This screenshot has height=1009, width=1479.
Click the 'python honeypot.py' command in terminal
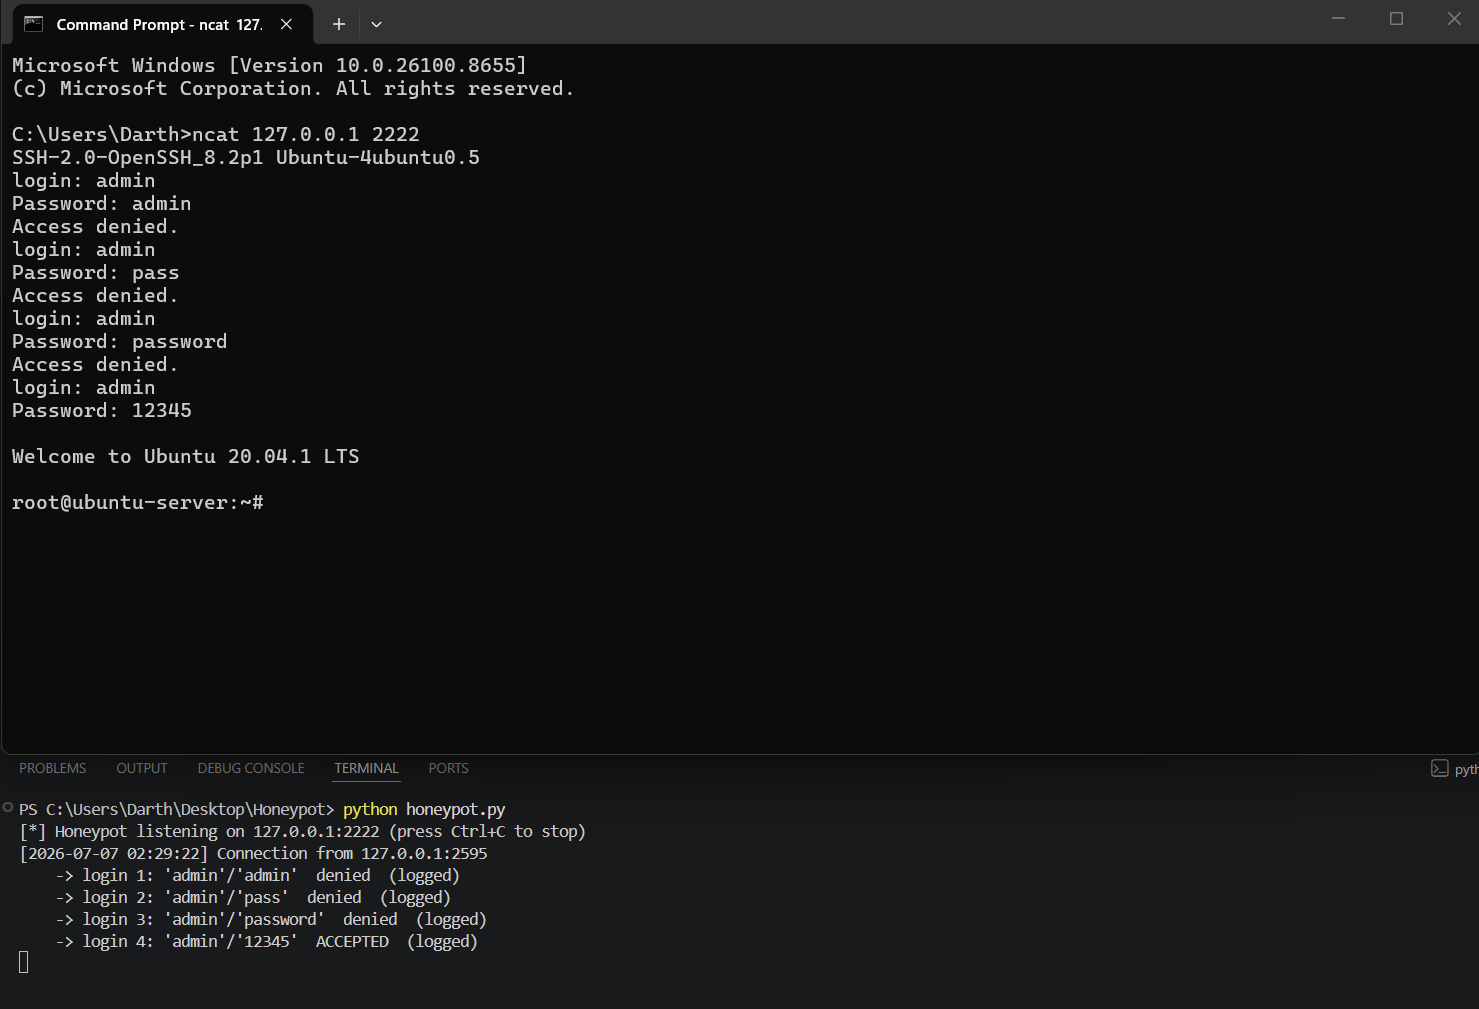pos(424,809)
